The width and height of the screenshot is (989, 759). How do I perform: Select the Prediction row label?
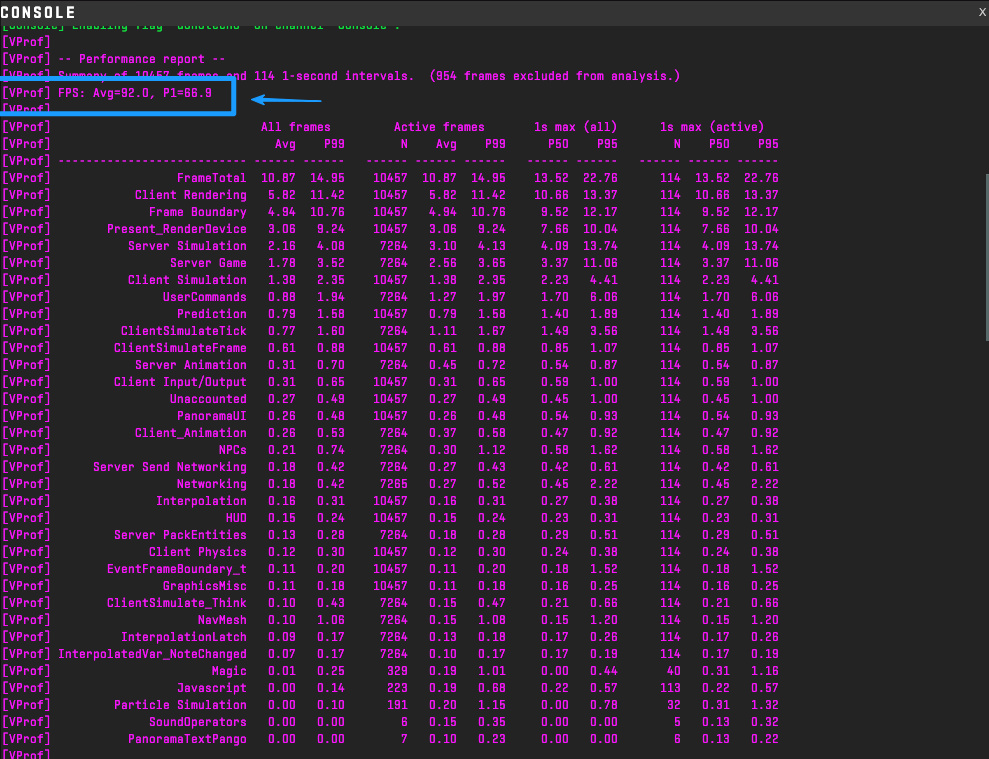click(212, 315)
